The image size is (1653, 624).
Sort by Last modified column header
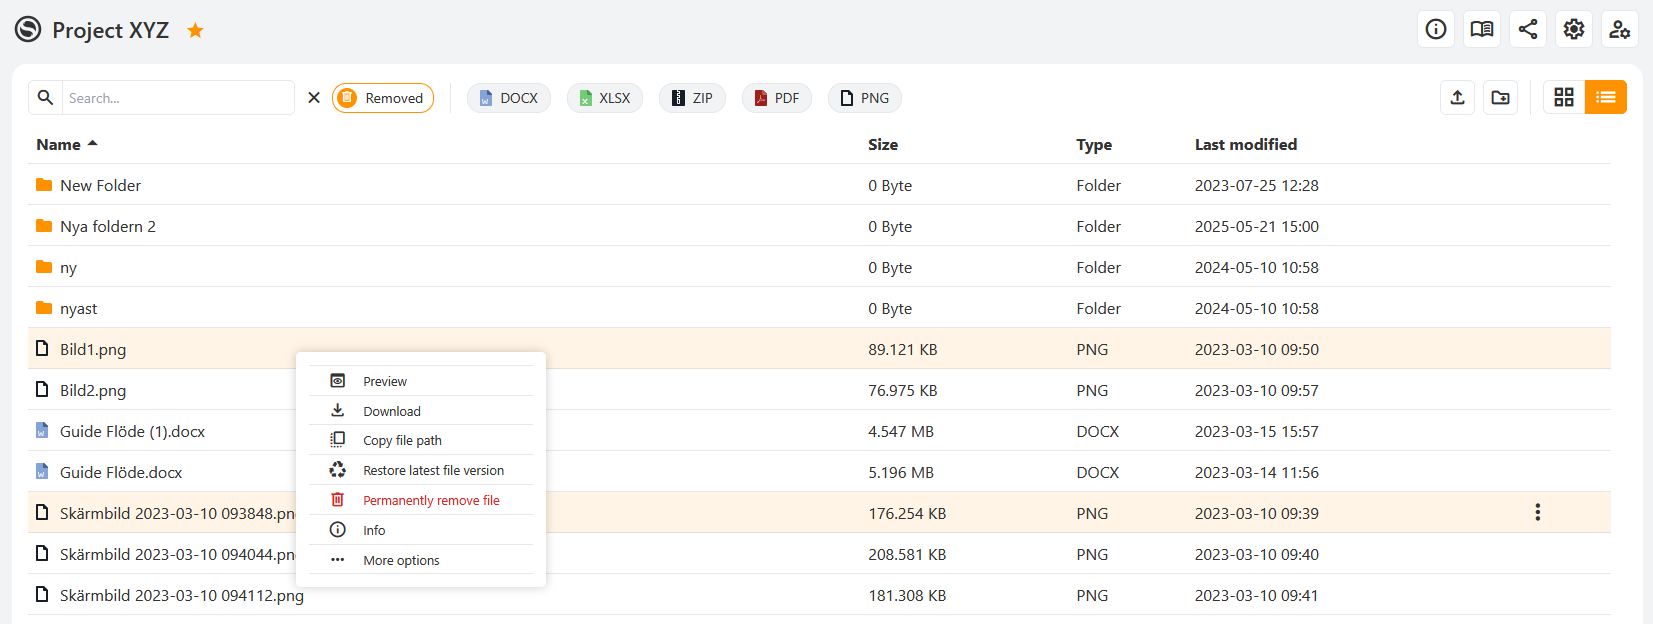(1246, 144)
